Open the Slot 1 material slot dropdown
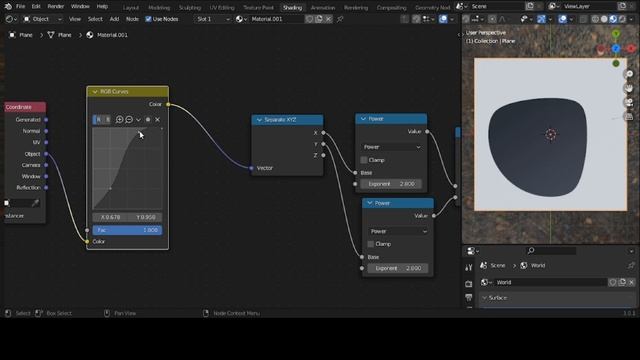This screenshot has width=640, height=360. [213, 19]
